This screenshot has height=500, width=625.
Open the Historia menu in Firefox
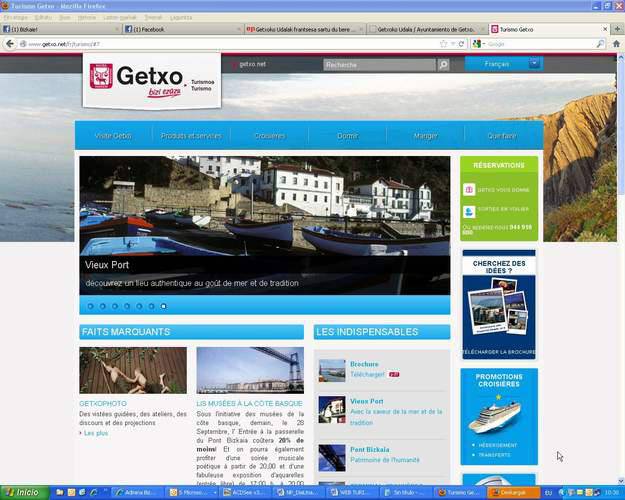86,18
